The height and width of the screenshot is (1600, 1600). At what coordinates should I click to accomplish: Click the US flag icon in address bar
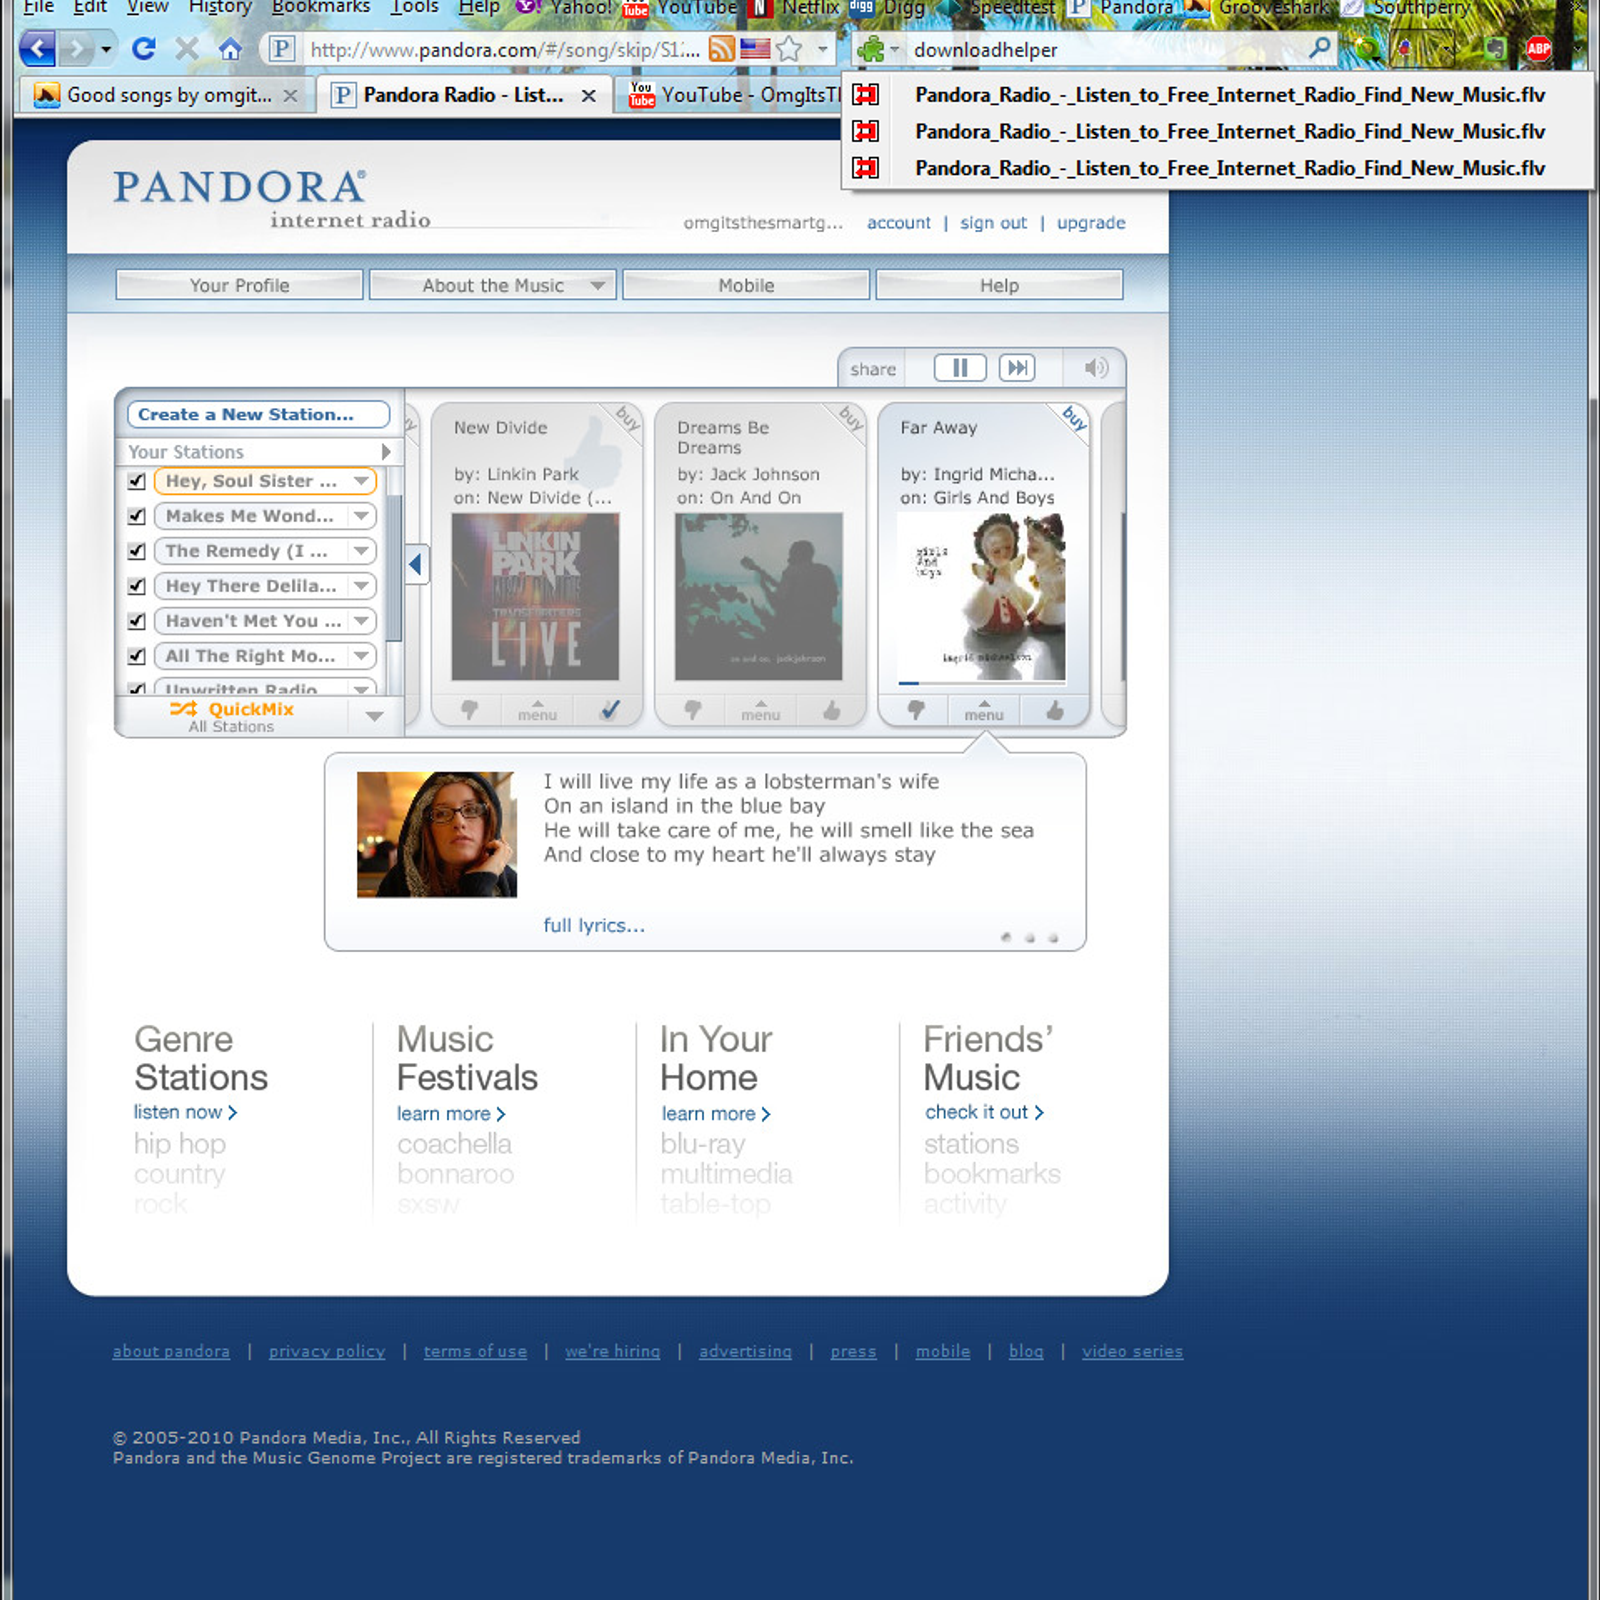(x=755, y=48)
